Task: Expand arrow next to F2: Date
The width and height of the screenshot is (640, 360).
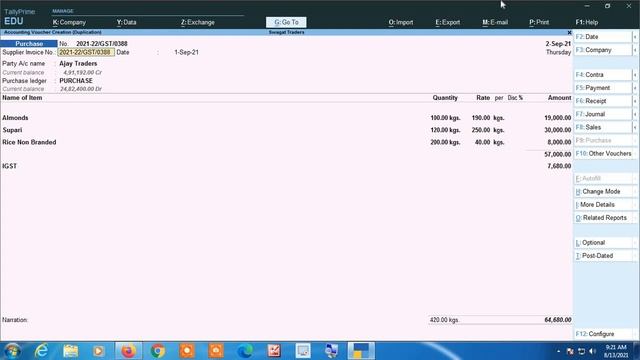Action: (x=635, y=37)
